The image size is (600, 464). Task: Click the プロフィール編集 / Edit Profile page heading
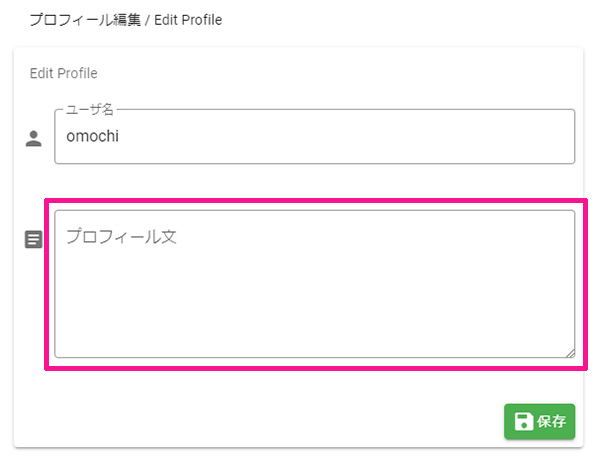pyautogui.click(x=126, y=20)
